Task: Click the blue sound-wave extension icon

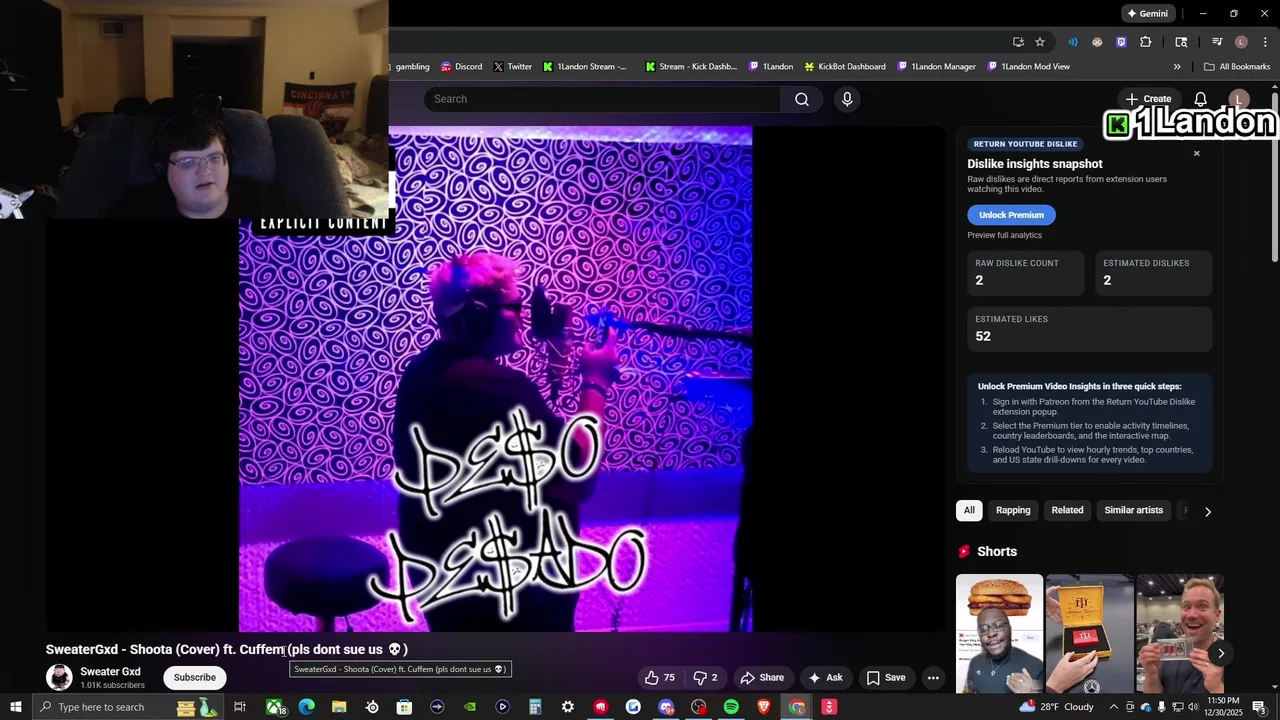Action: (1073, 42)
